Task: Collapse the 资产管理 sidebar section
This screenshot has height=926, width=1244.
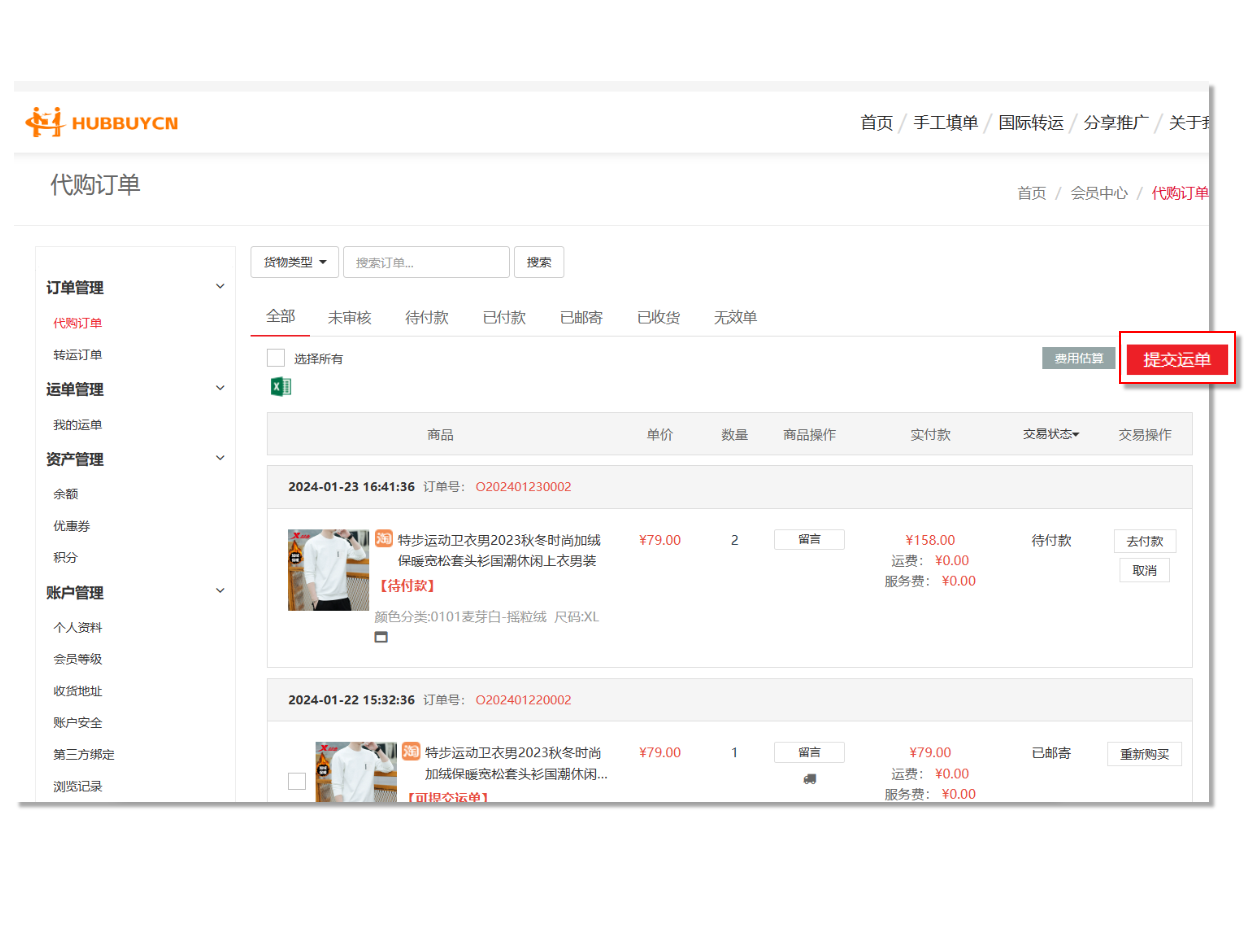Action: [x=220, y=458]
